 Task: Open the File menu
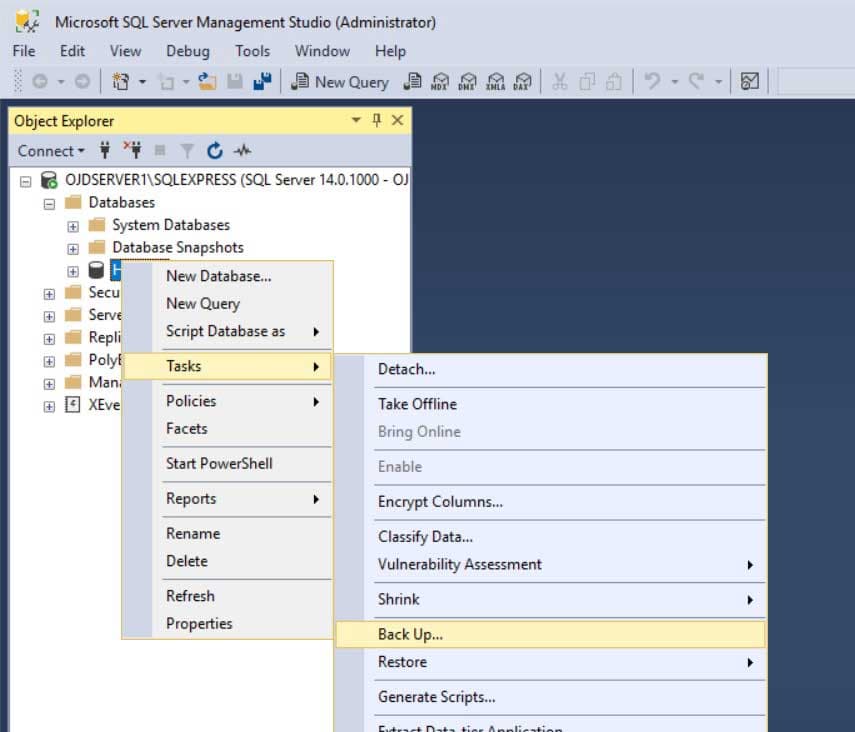point(24,51)
